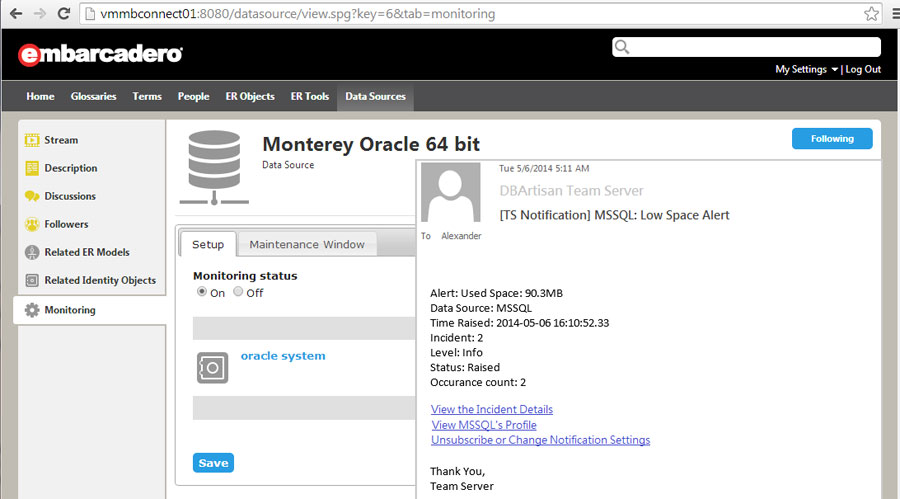
Task: Open View the Incident Details link
Action: [492, 409]
